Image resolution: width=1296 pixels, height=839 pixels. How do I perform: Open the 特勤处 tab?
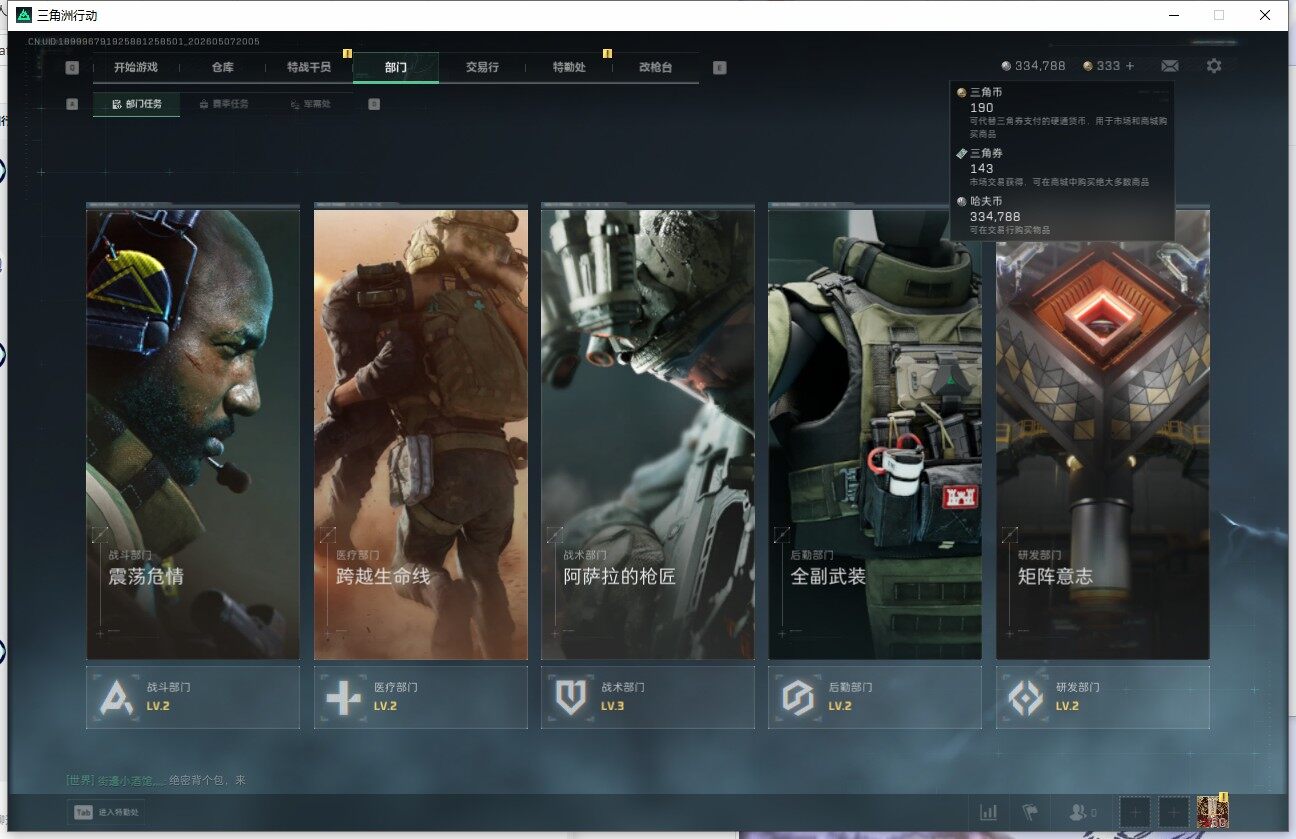point(569,67)
